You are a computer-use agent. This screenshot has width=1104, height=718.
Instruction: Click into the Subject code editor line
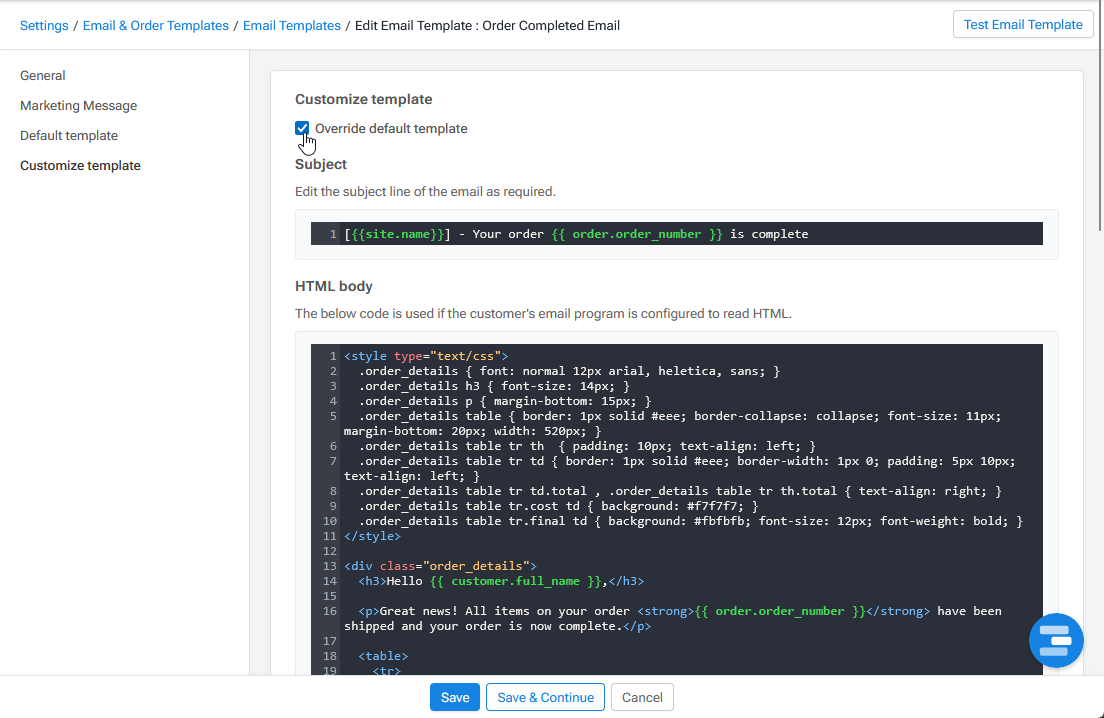tap(677, 234)
